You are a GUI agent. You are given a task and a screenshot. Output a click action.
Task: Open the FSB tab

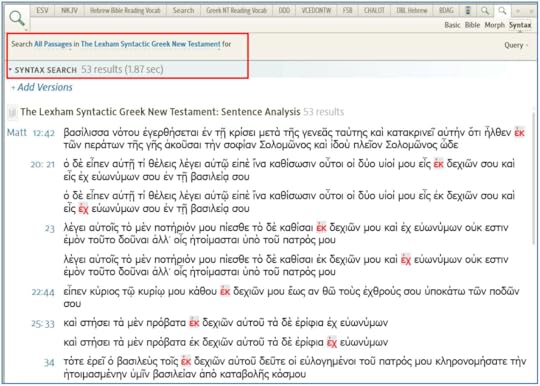pyautogui.click(x=347, y=11)
